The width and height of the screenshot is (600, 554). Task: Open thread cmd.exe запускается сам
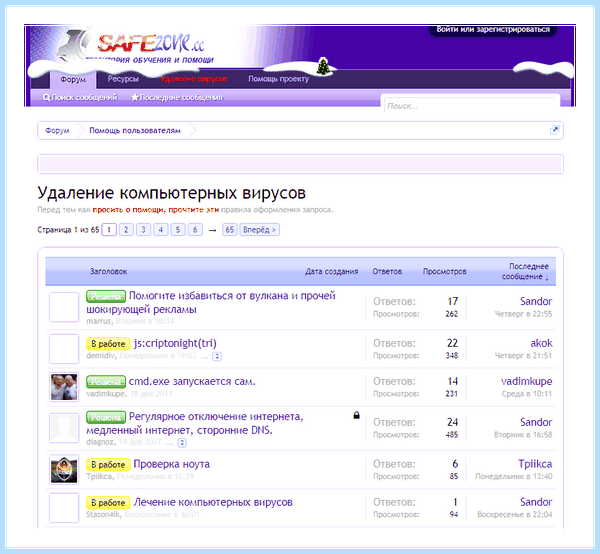pos(192,381)
